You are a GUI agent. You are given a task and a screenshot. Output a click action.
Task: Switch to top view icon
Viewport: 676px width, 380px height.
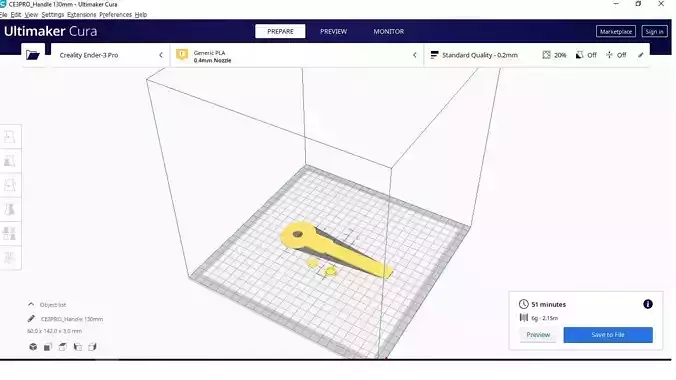click(63, 346)
